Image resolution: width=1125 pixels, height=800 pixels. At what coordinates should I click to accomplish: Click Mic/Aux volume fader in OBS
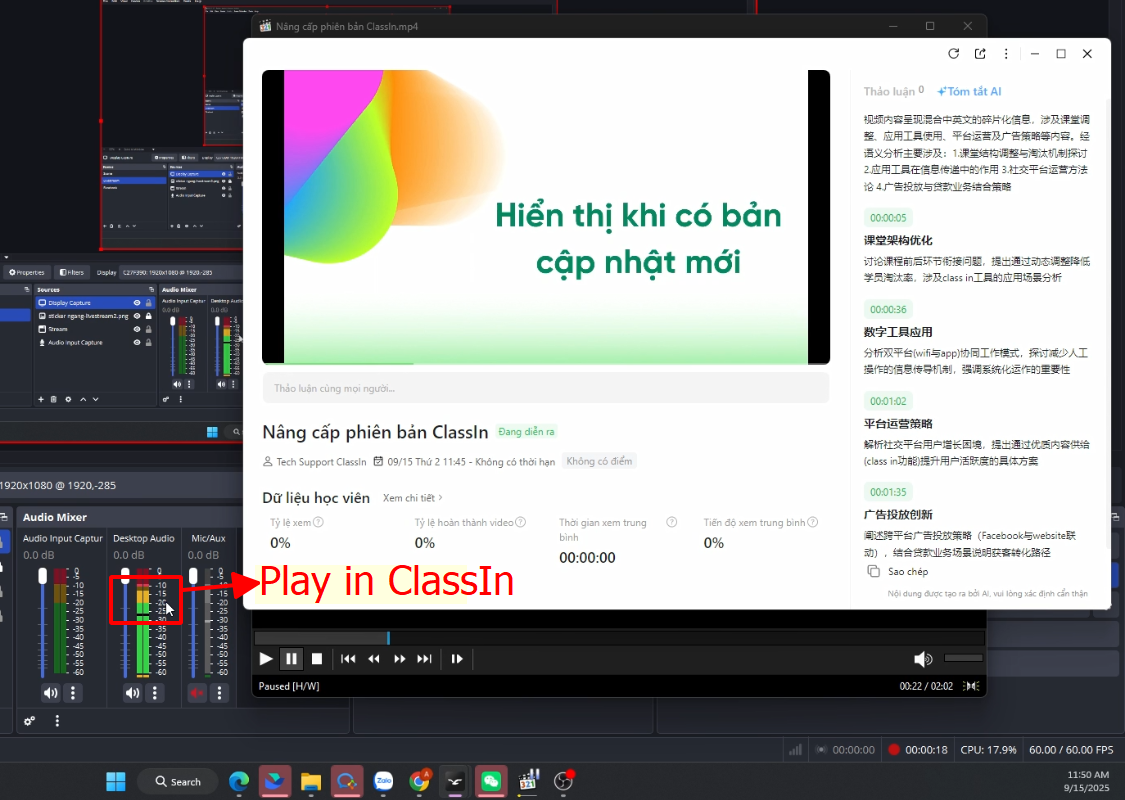click(x=193, y=575)
